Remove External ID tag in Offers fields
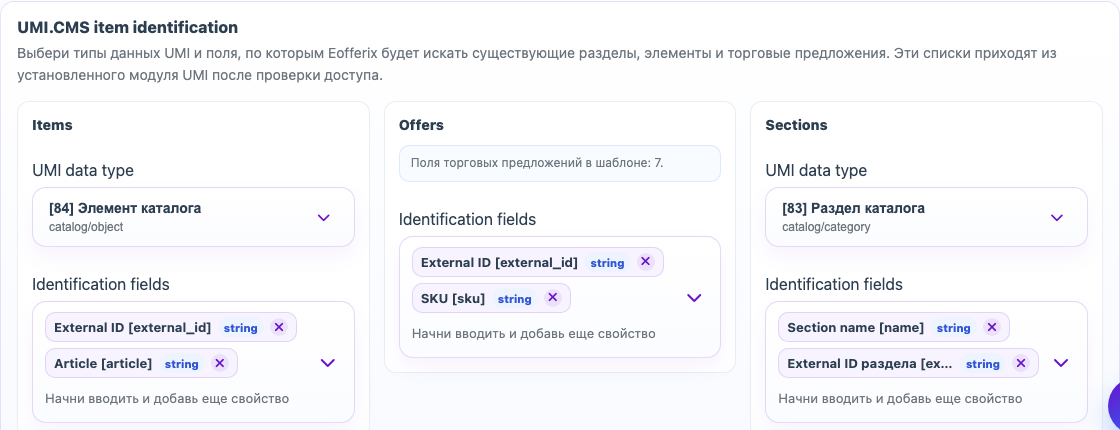The width and height of the screenshot is (1120, 430). click(x=646, y=262)
